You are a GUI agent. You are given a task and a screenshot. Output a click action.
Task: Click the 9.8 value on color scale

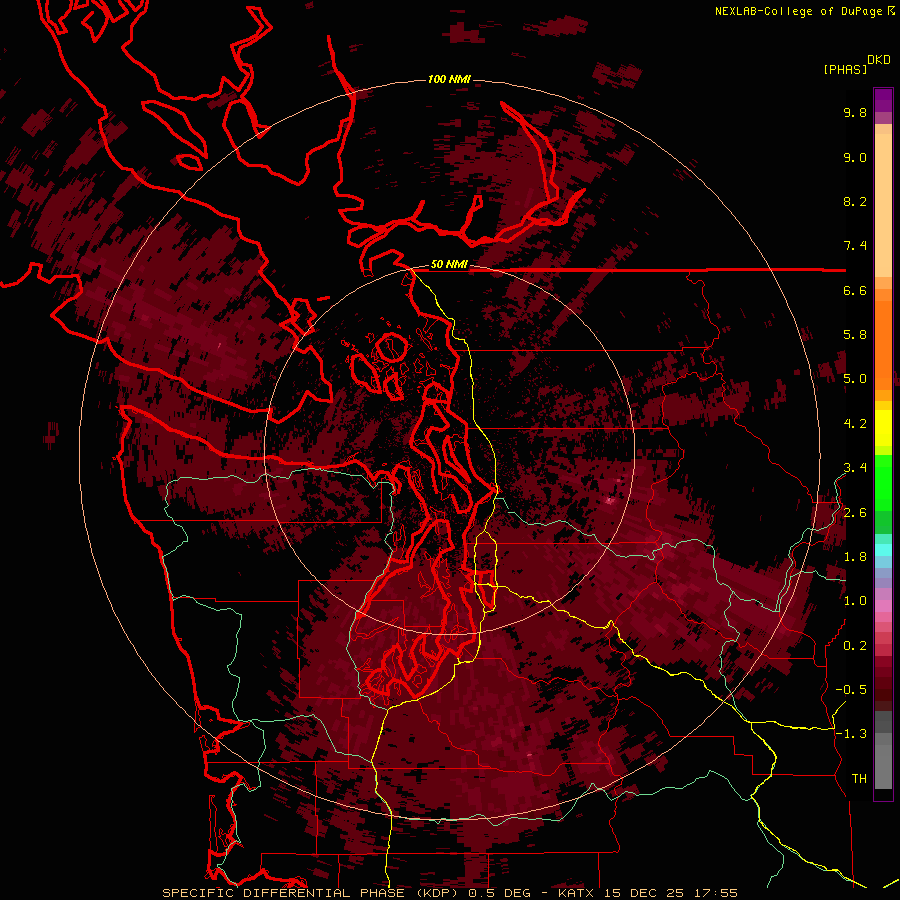[855, 112]
